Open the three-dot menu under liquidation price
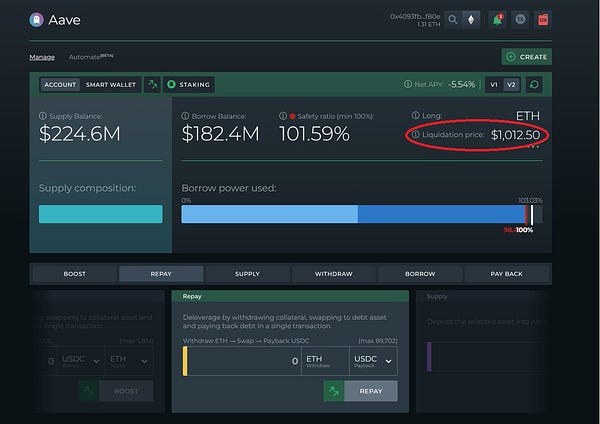Image resolution: width=600 pixels, height=424 pixels. (x=534, y=147)
